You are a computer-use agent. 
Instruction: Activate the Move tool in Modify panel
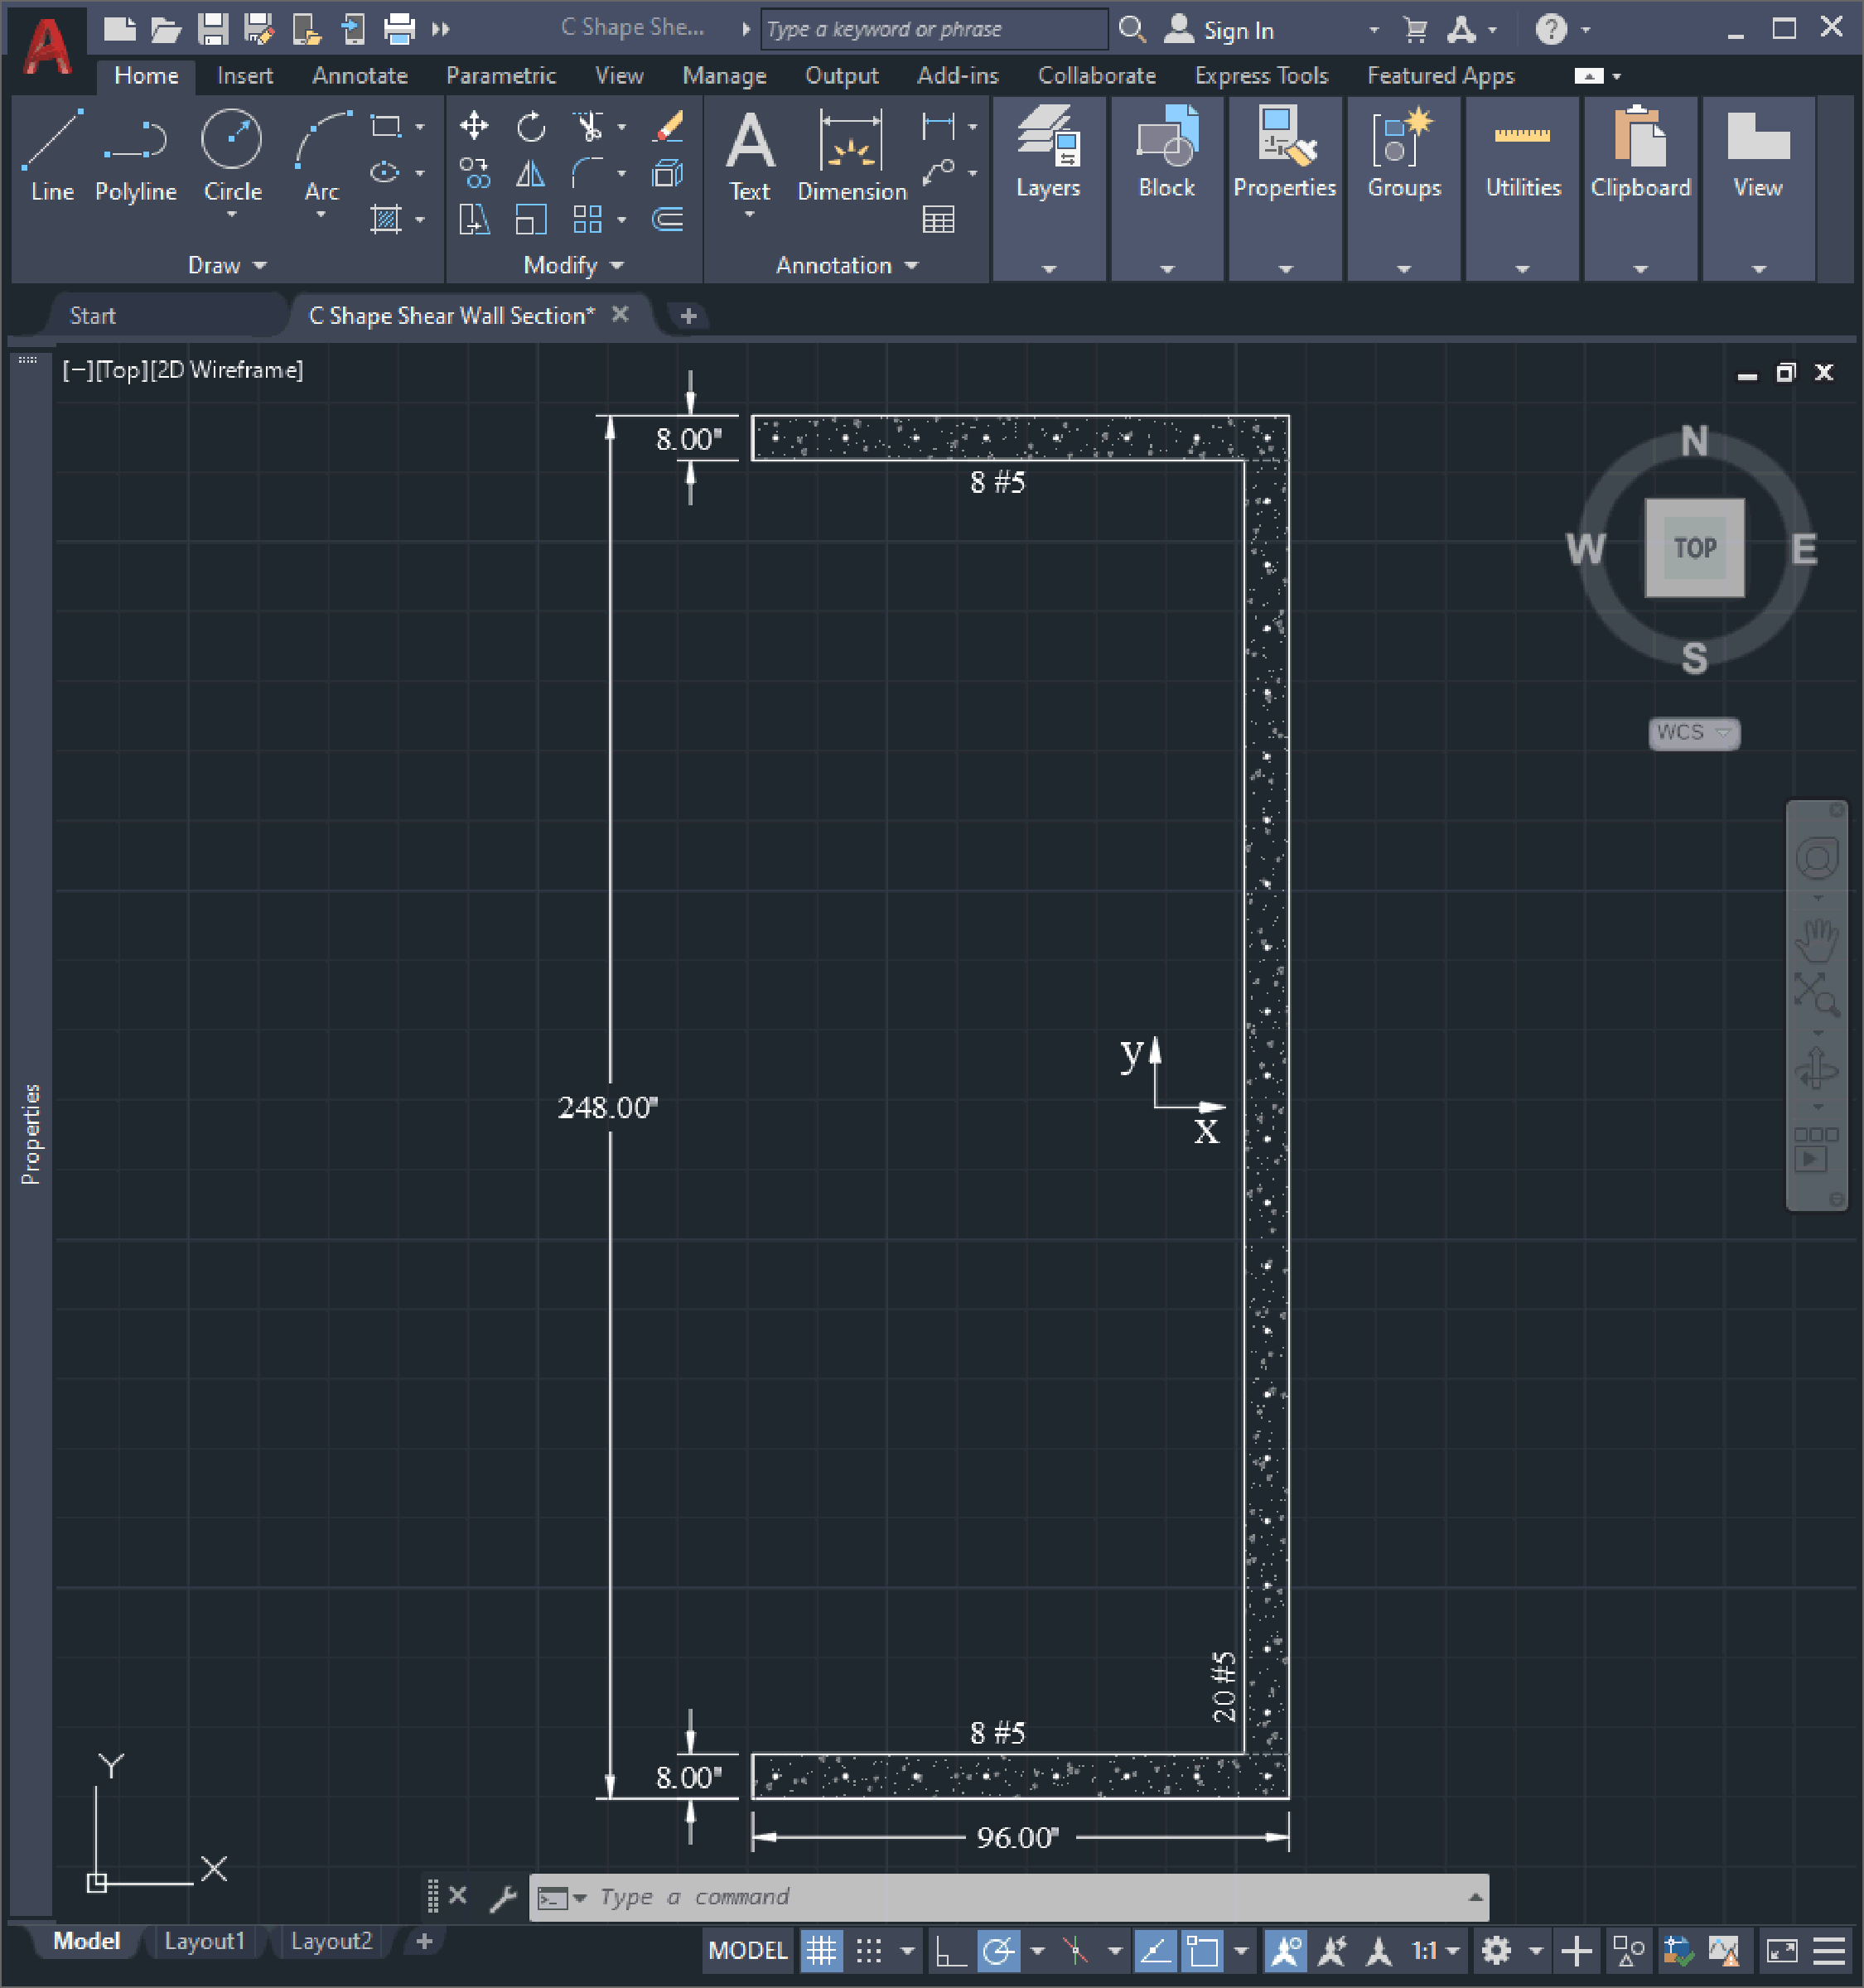pyautogui.click(x=473, y=126)
